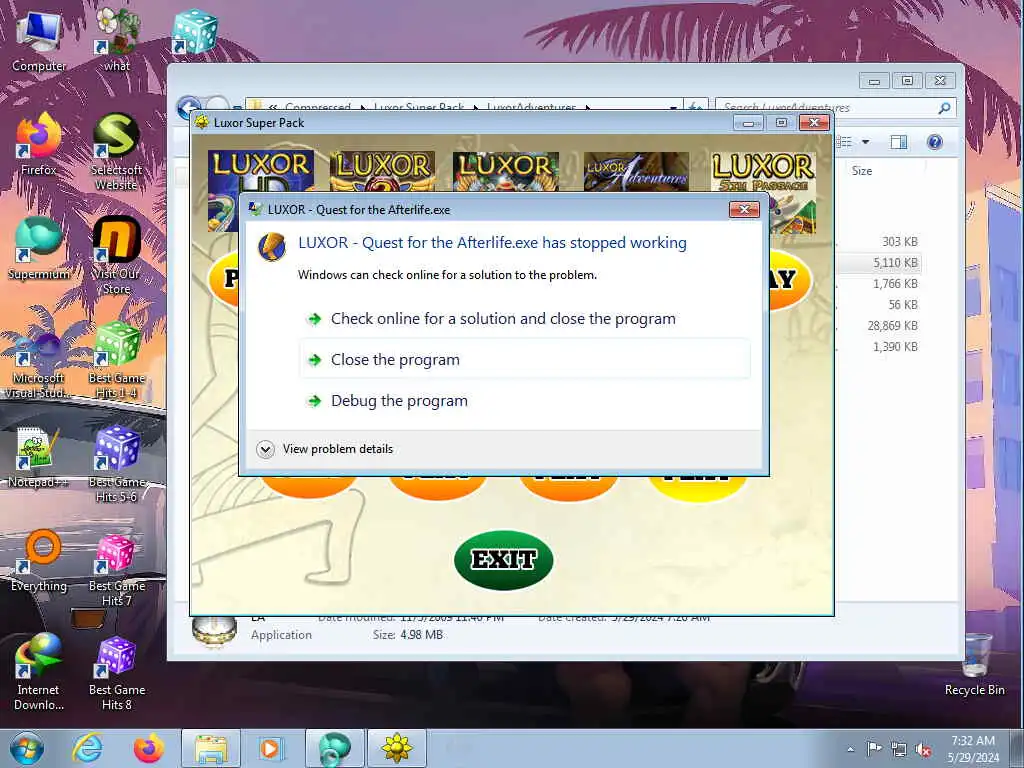Close the stopped working error dialog
Screen dimensions: 1024x768
pos(744,209)
